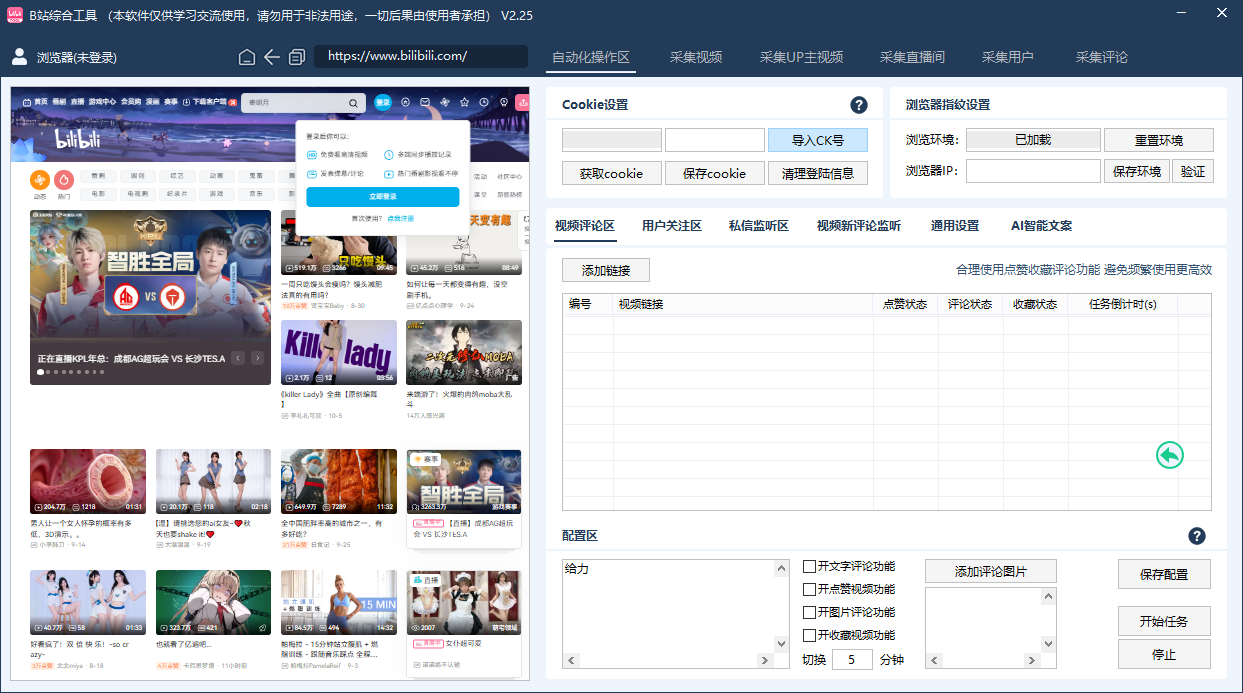1243x693 pixels.
Task: Click the comment text box scroll-right arrow
Action: click(x=767, y=661)
